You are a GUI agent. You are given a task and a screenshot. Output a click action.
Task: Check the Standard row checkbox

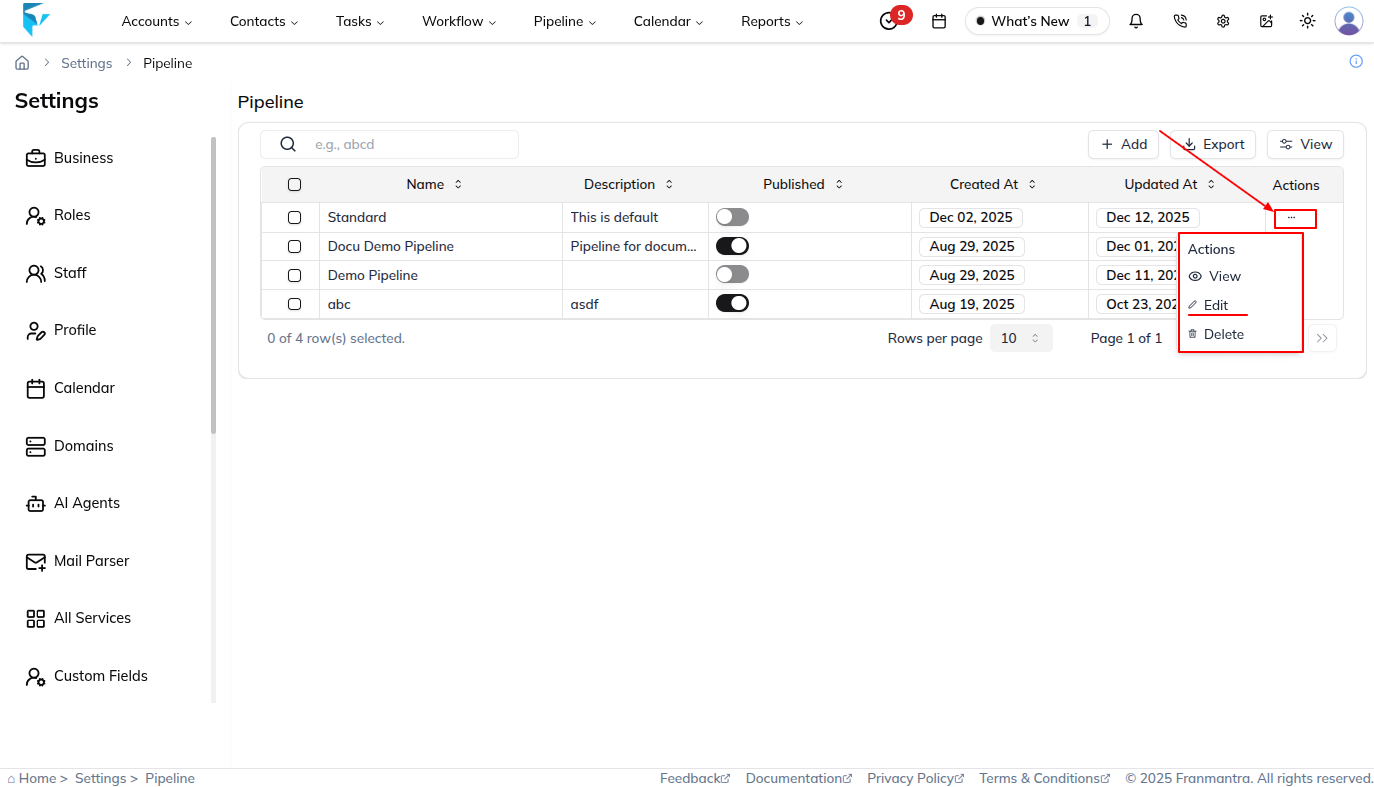tap(294, 217)
